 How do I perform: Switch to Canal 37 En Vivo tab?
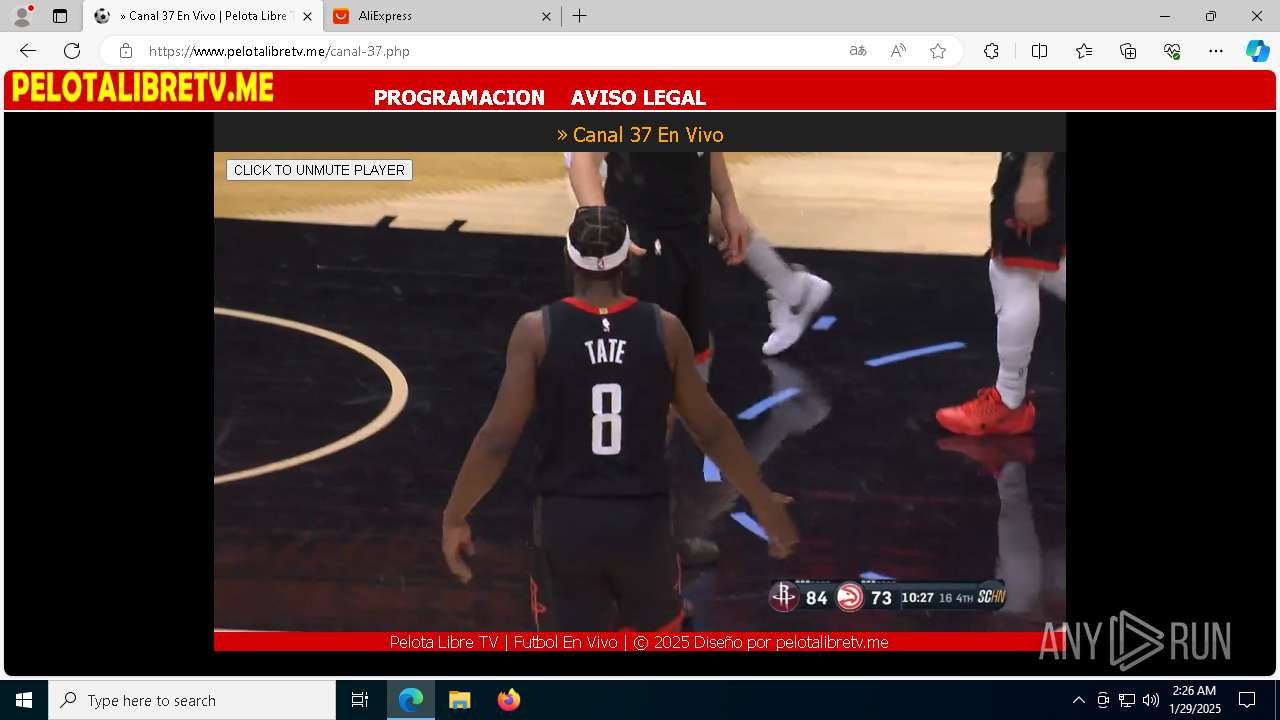point(203,16)
